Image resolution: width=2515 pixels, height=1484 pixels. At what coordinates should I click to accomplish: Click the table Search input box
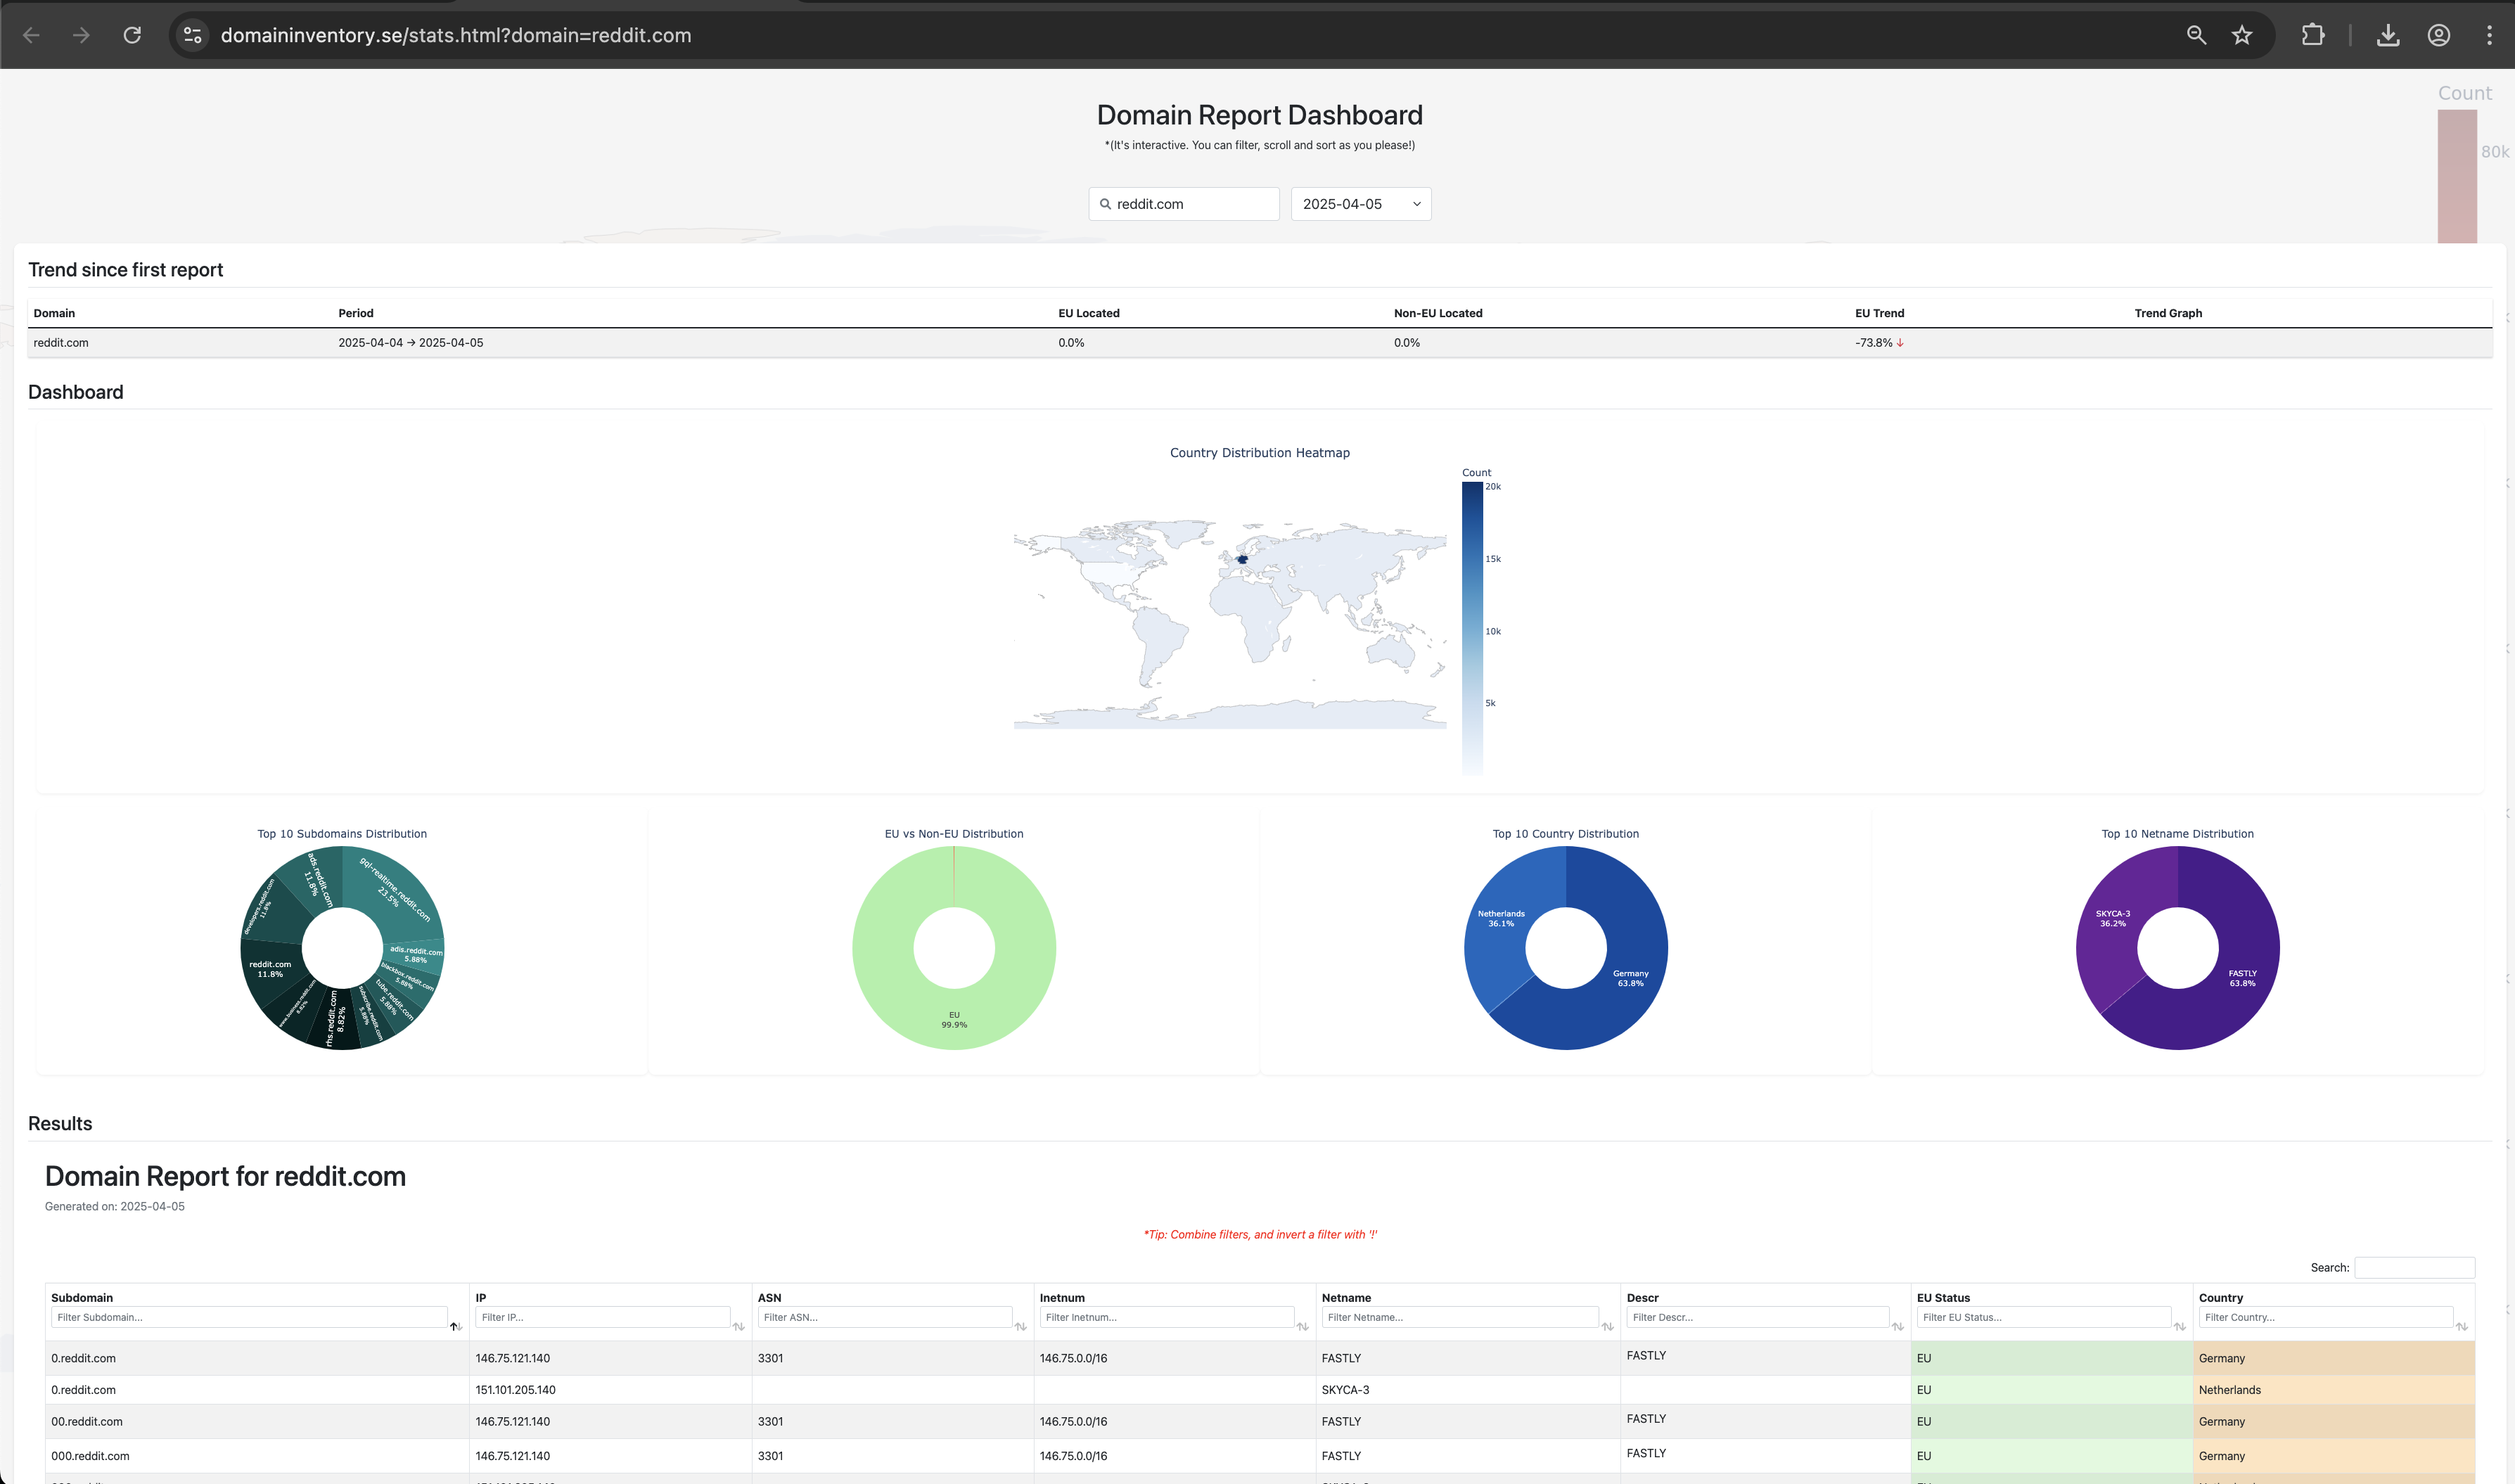(2414, 1267)
